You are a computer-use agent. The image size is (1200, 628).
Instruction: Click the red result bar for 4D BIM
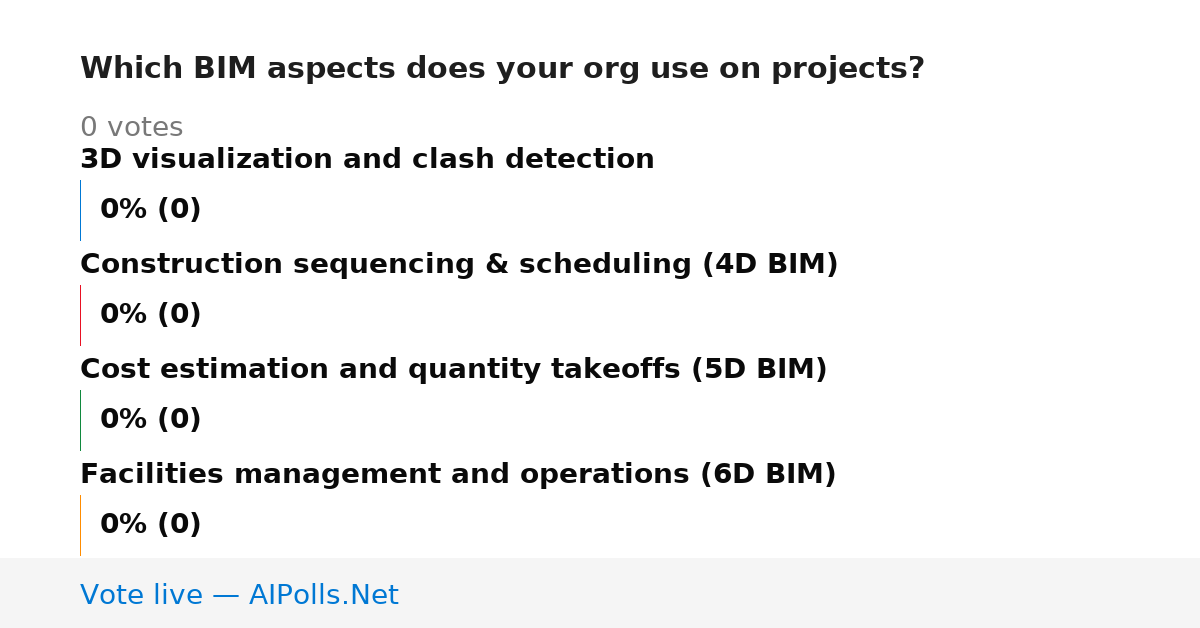tap(80, 315)
